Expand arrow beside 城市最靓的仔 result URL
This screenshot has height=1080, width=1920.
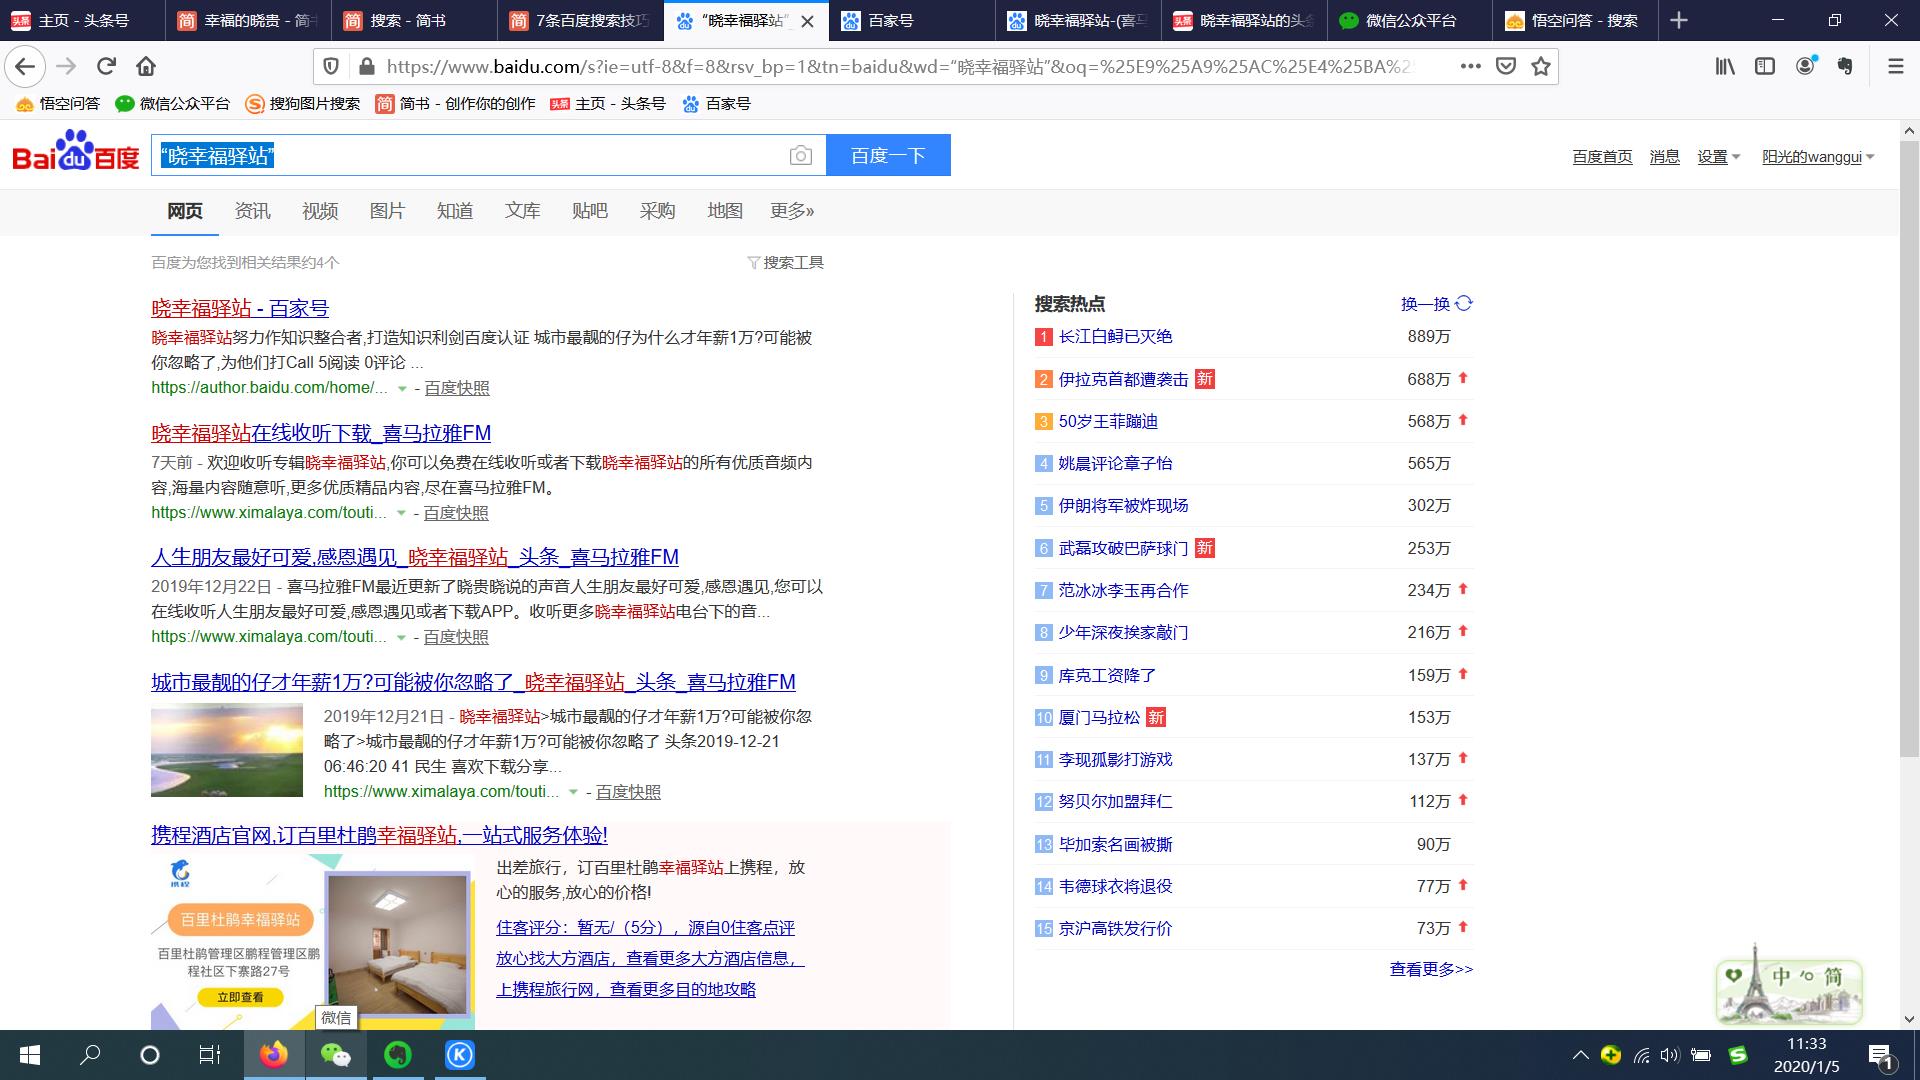tap(573, 792)
